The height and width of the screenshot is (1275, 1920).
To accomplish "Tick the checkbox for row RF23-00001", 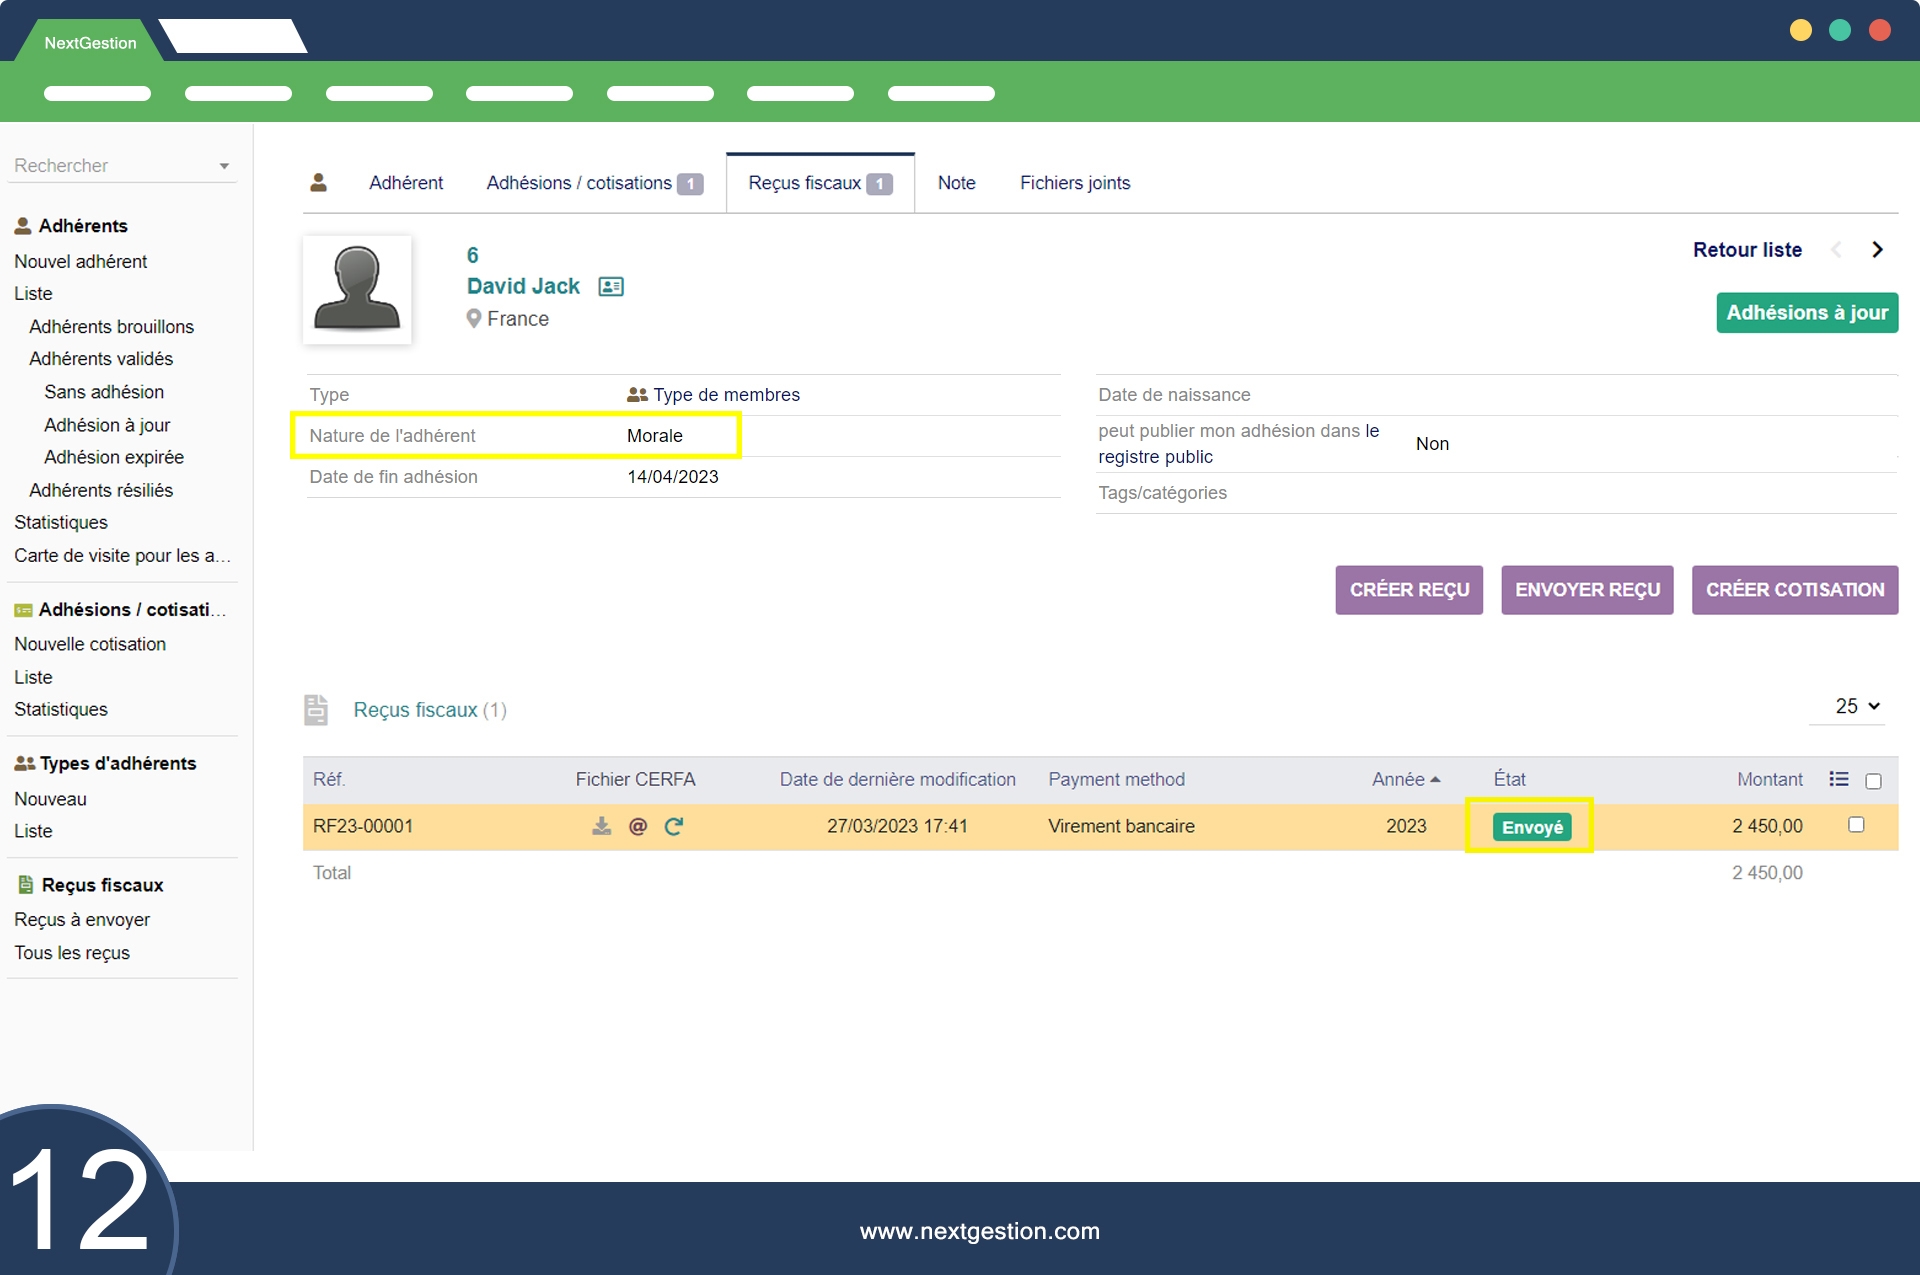I will 1856,825.
